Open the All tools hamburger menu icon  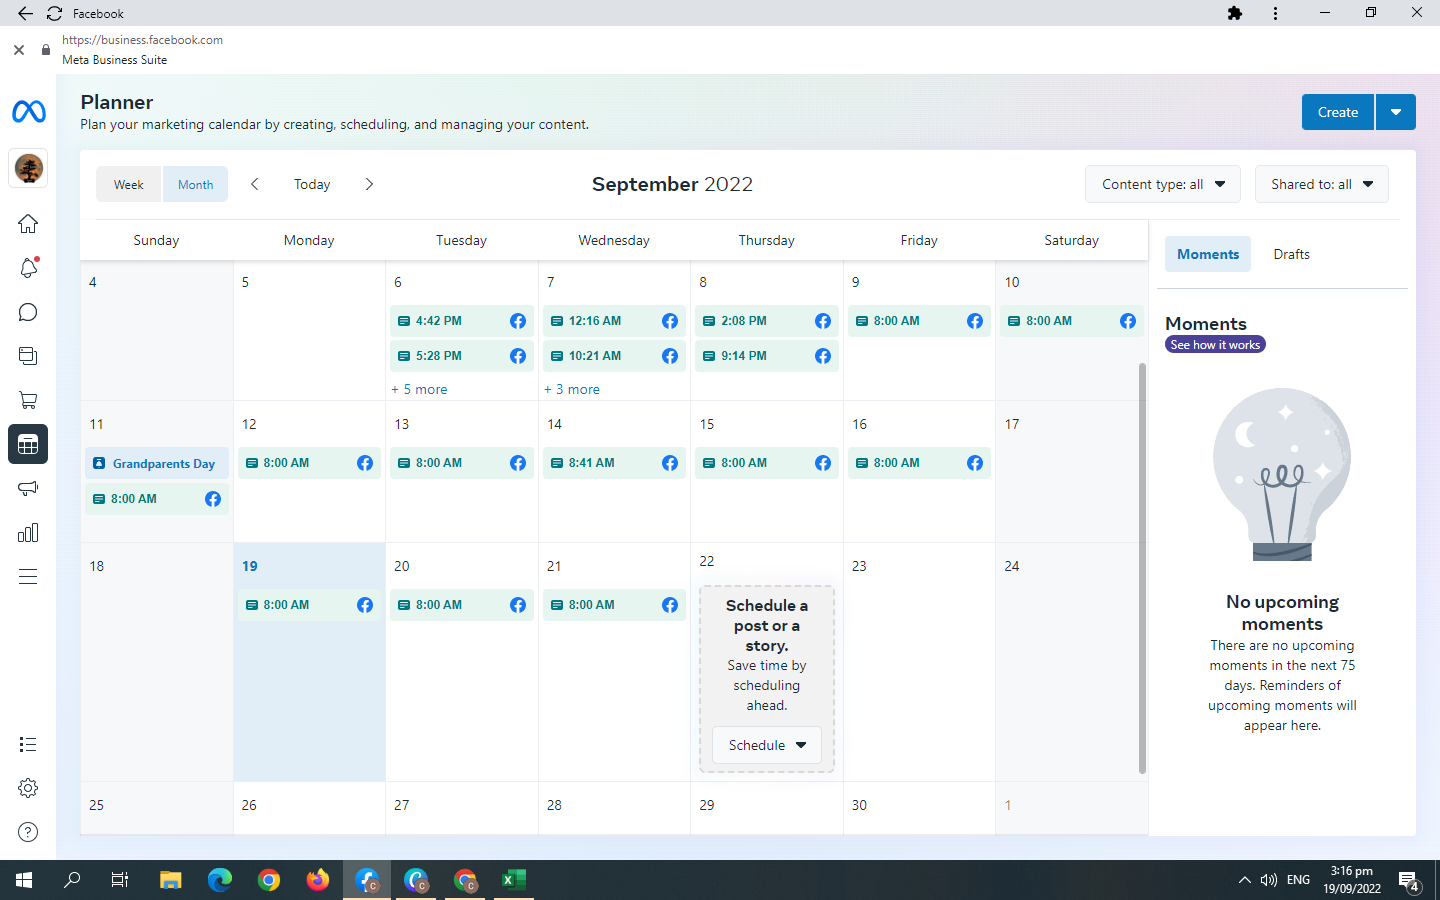point(28,576)
